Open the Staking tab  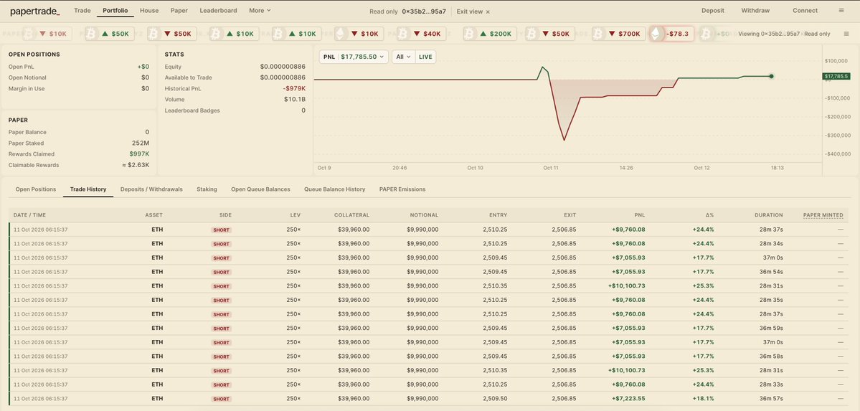tap(207, 189)
